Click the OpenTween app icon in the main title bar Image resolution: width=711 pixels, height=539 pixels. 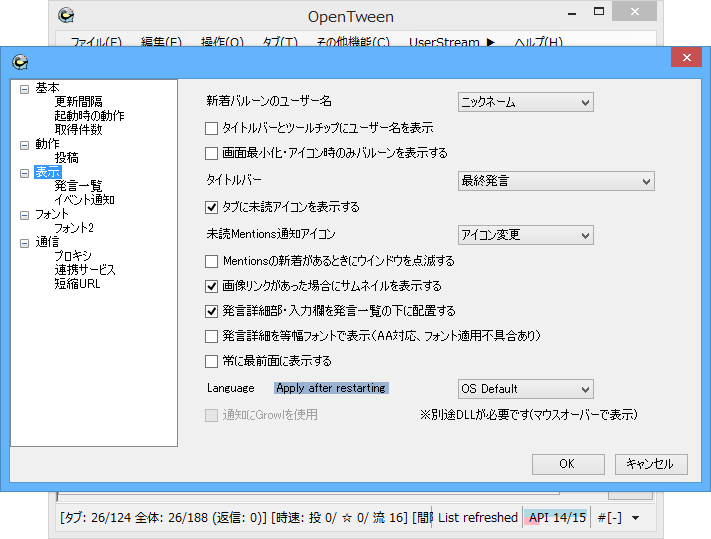coord(66,15)
